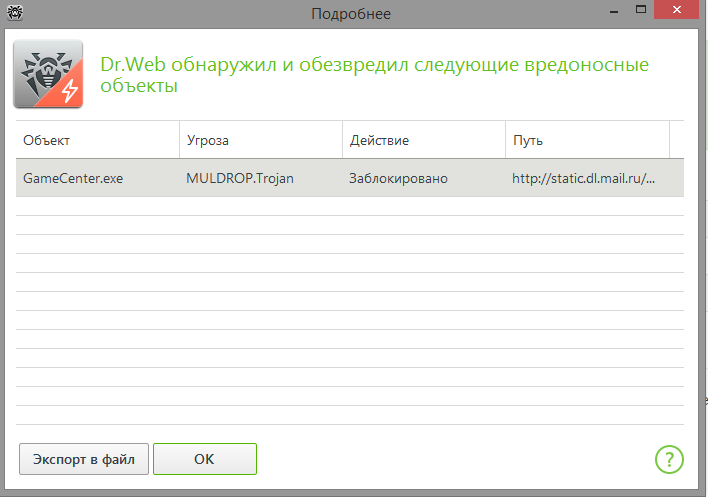Sort by the Путь column header
The height and width of the screenshot is (497, 708).
pos(587,140)
